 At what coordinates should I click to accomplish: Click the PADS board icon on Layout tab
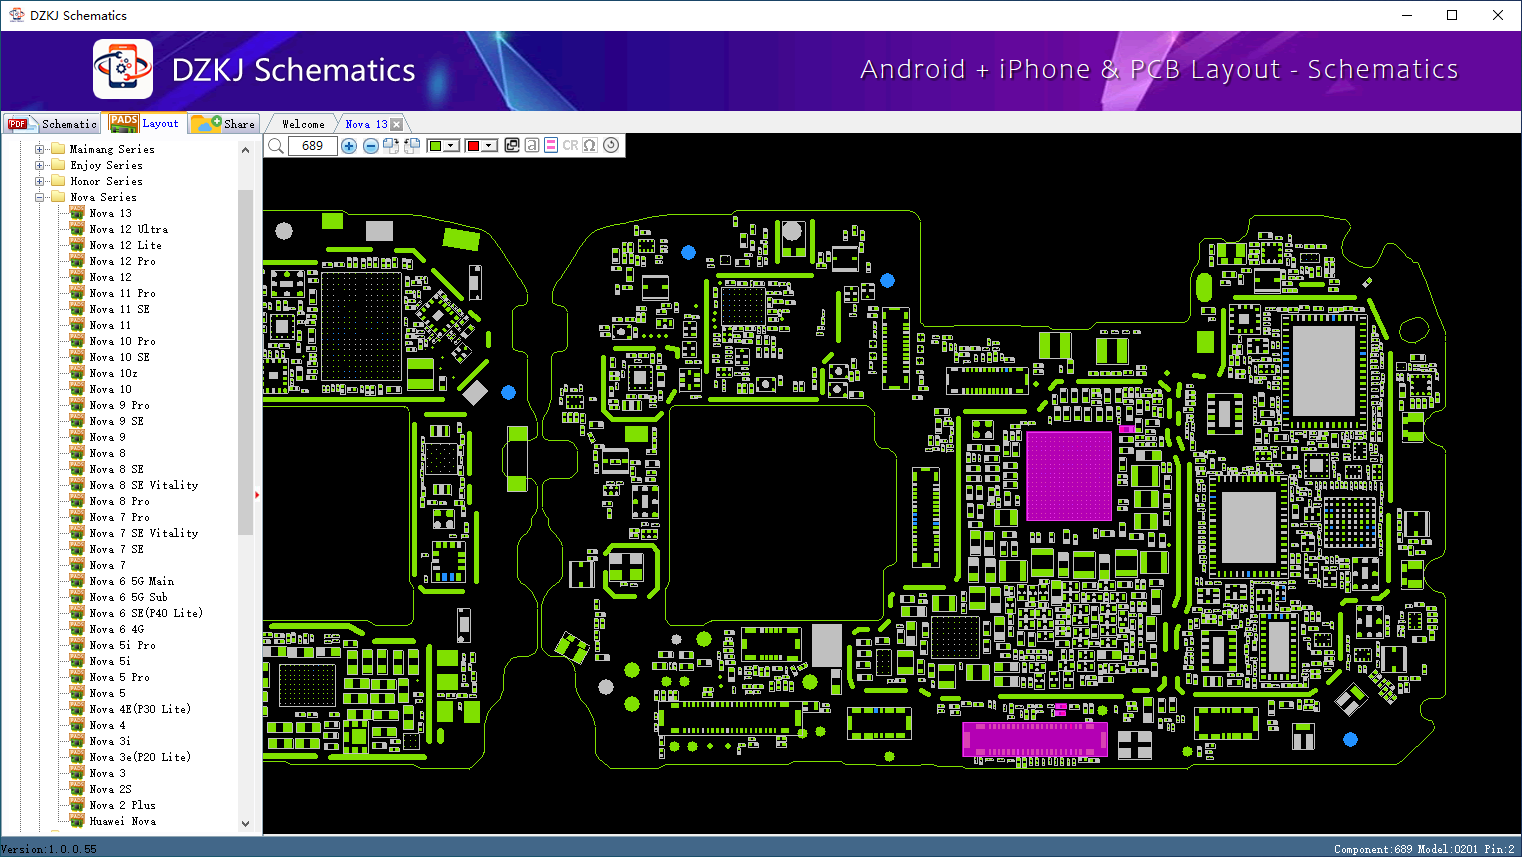click(x=124, y=123)
